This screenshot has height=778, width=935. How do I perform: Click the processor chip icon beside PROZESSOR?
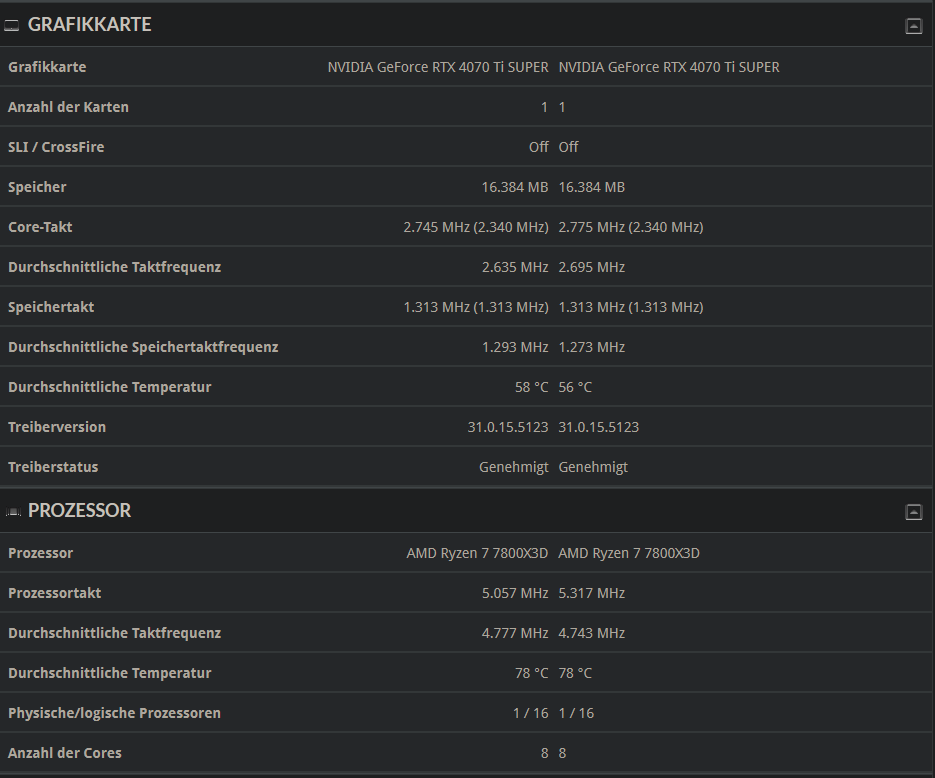pyautogui.click(x=13, y=512)
